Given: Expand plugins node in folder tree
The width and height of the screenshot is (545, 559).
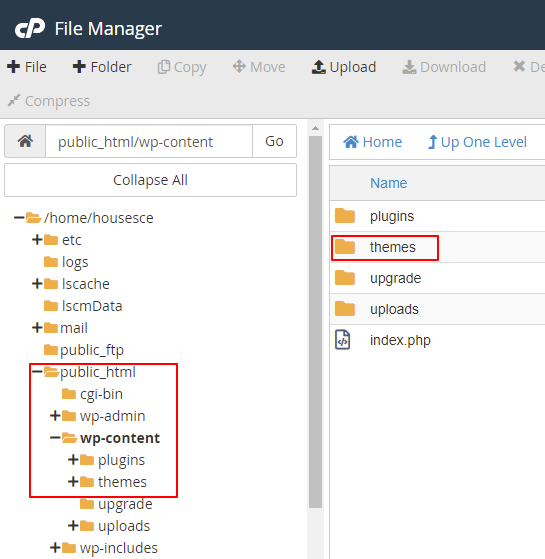Looking at the screenshot, I should tap(73, 460).
